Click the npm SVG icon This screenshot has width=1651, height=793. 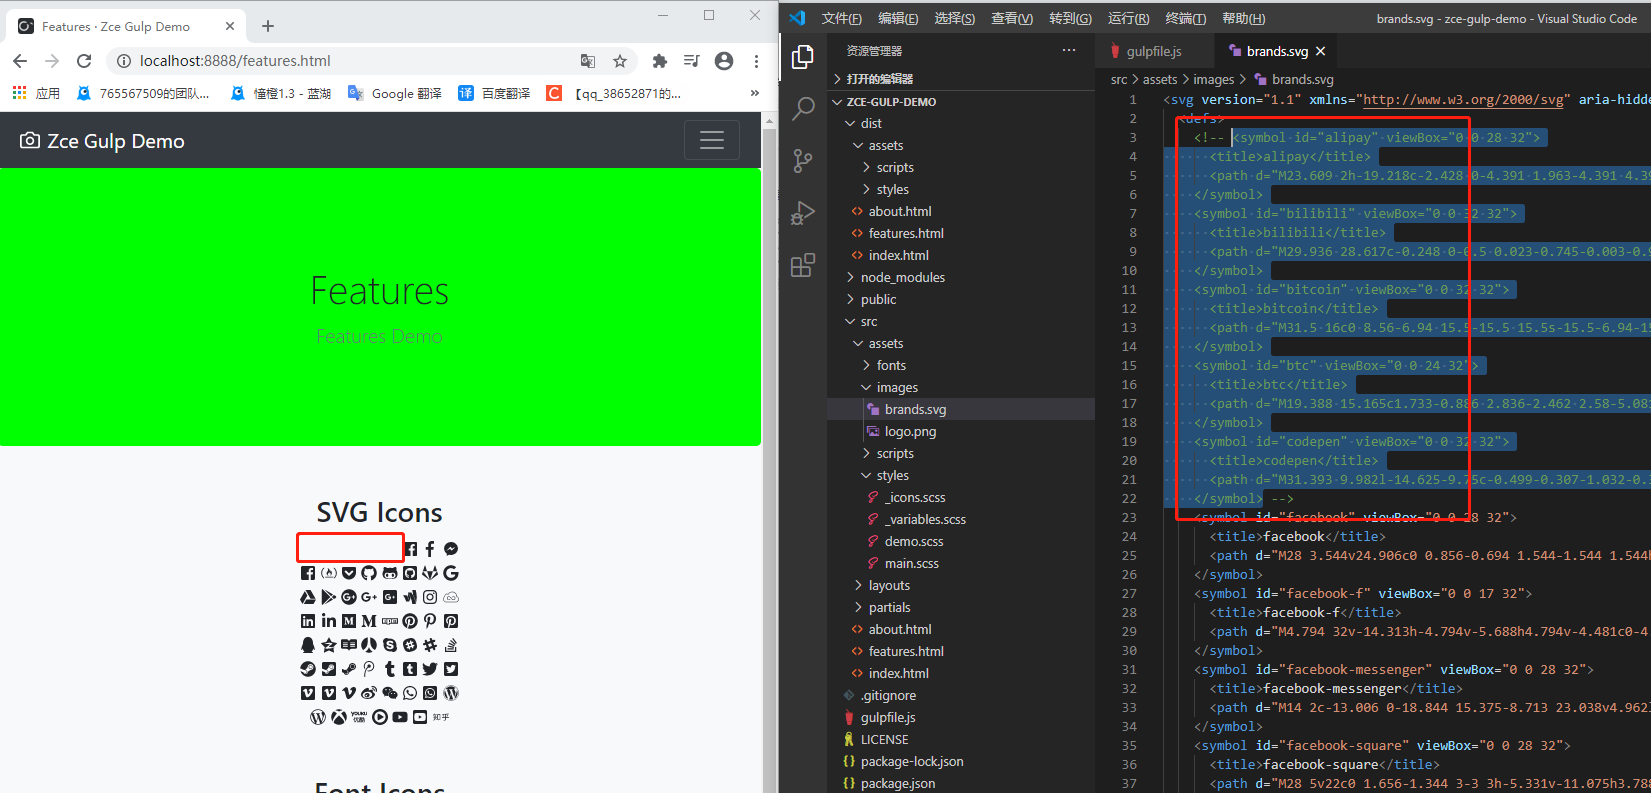tap(390, 621)
